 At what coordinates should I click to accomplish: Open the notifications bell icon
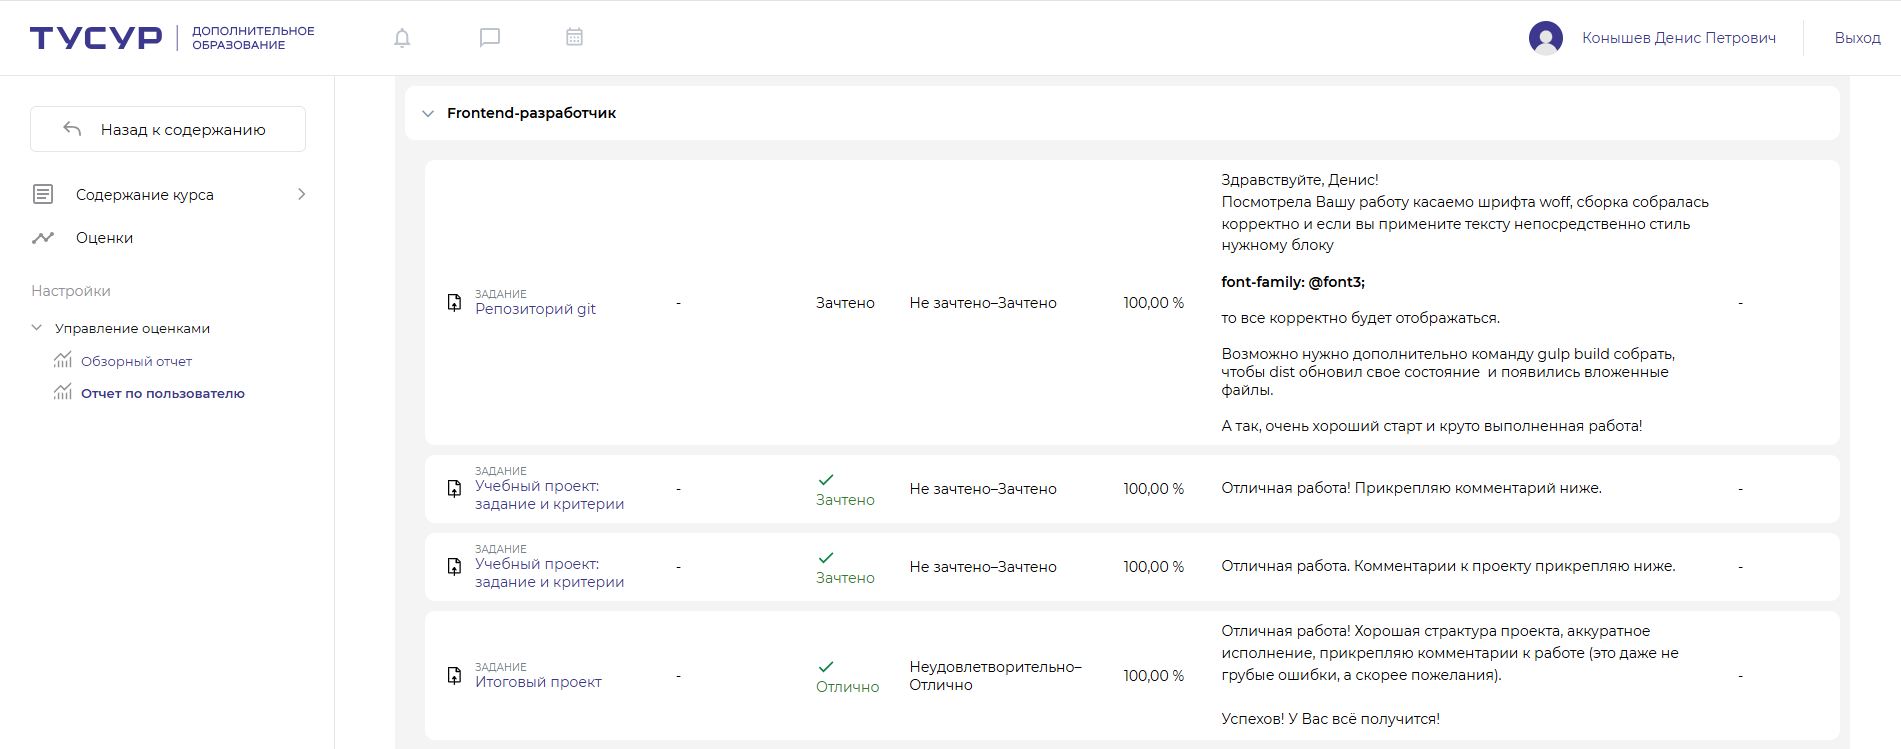point(402,38)
